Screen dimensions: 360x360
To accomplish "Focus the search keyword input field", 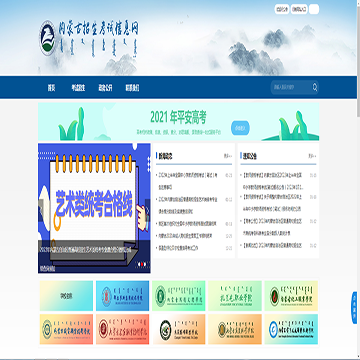I will click(x=291, y=87).
